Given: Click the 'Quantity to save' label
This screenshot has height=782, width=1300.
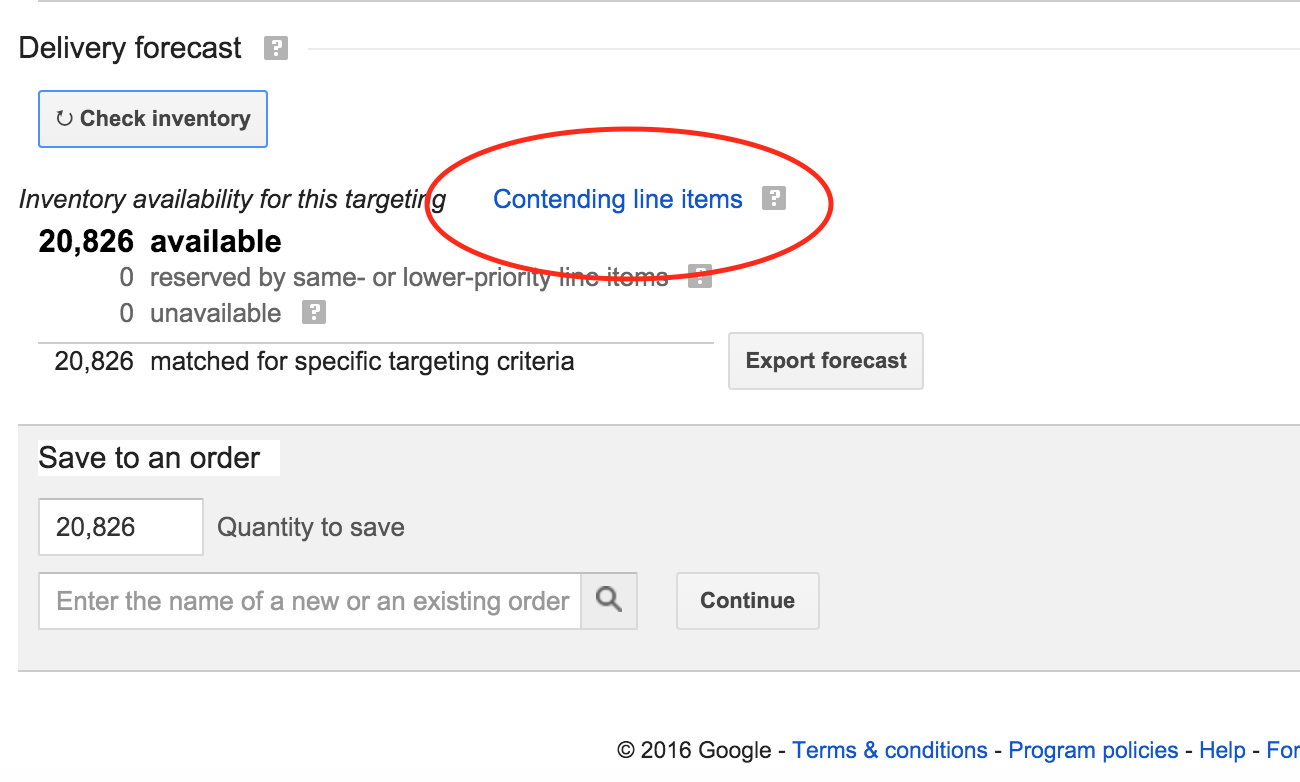Looking at the screenshot, I should click(x=311, y=528).
